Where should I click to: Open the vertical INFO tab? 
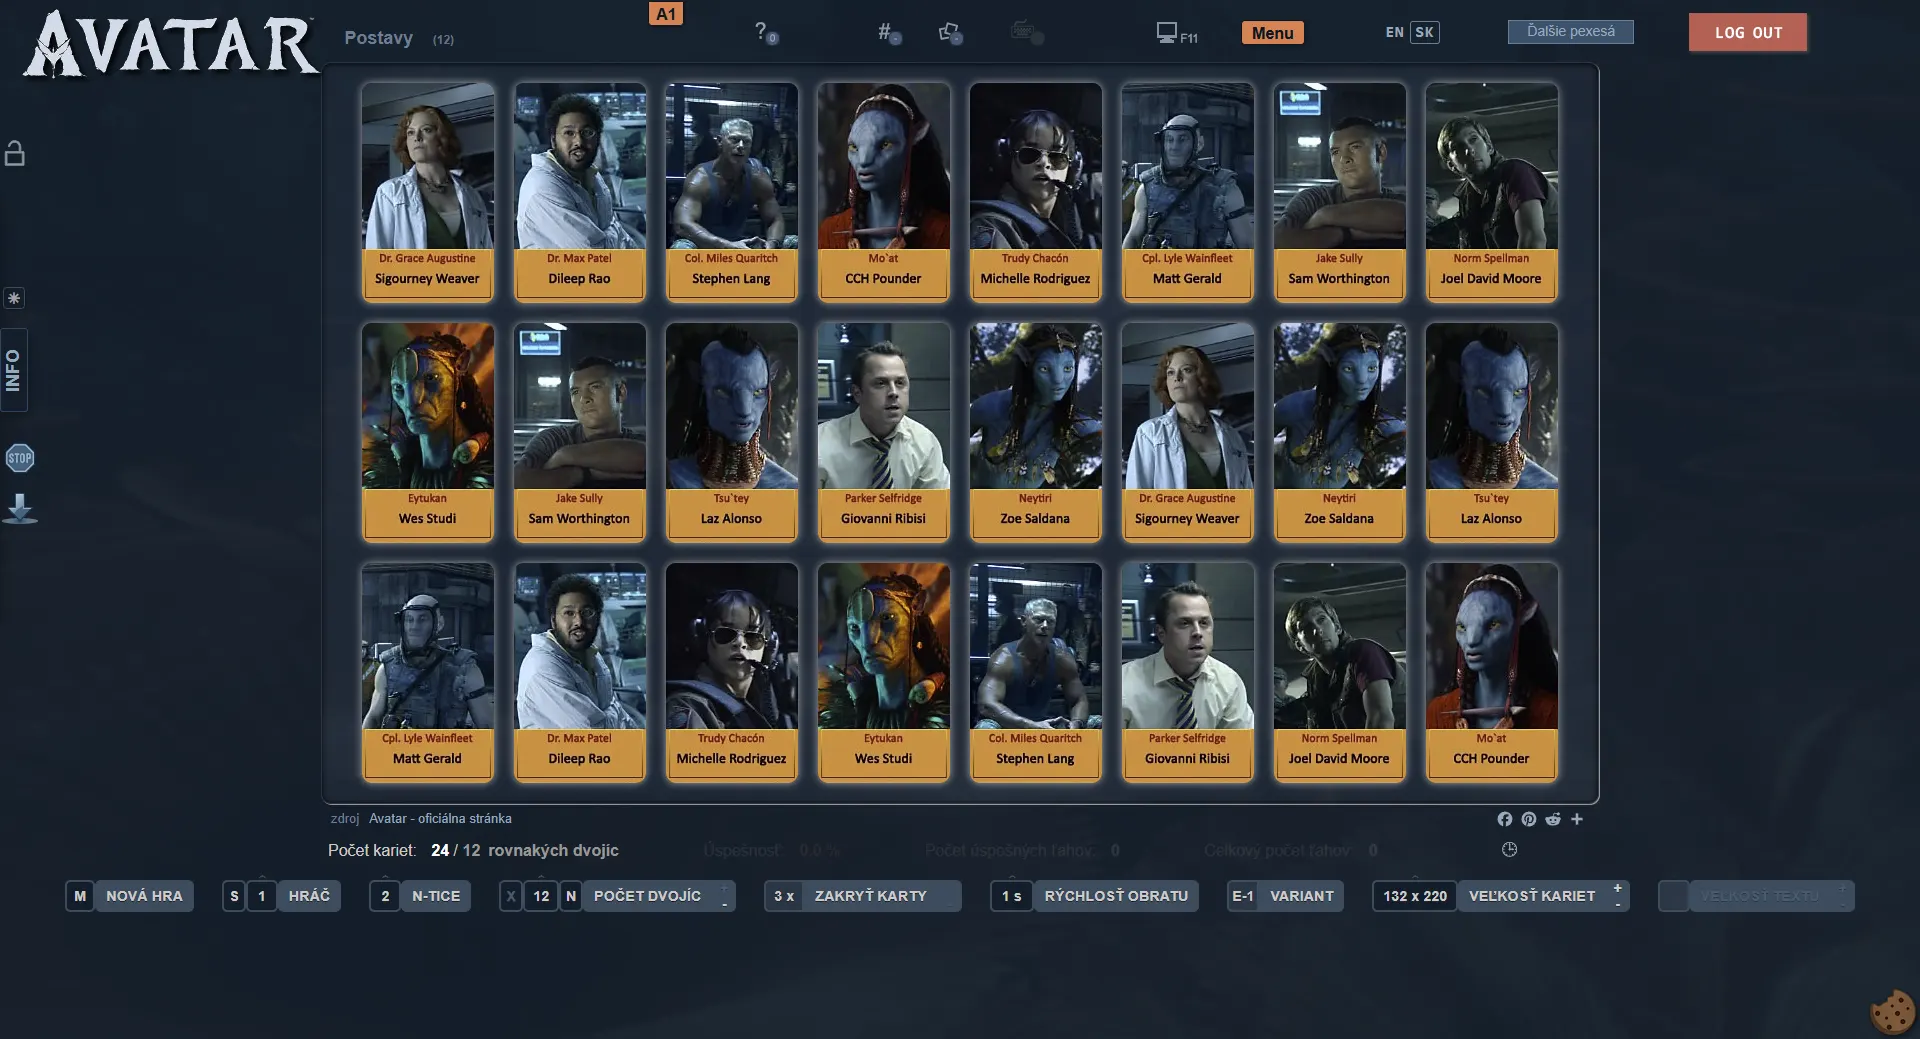click(x=14, y=370)
